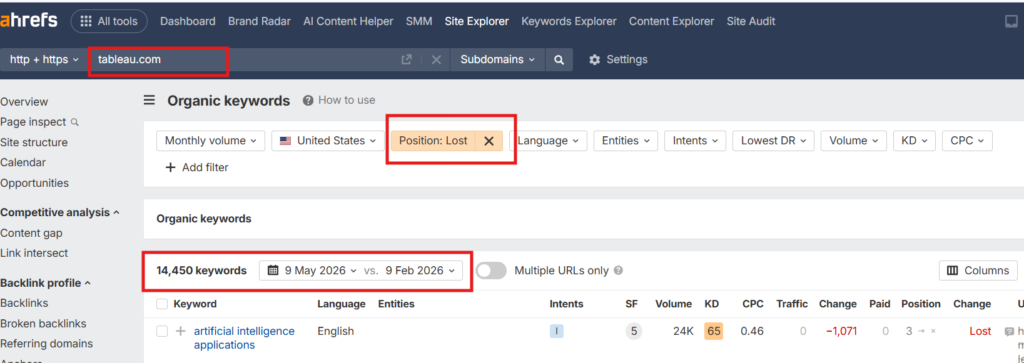Screen dimensions: 1024x363
Task: Open the Volume filter dropdown
Action: 854,140
